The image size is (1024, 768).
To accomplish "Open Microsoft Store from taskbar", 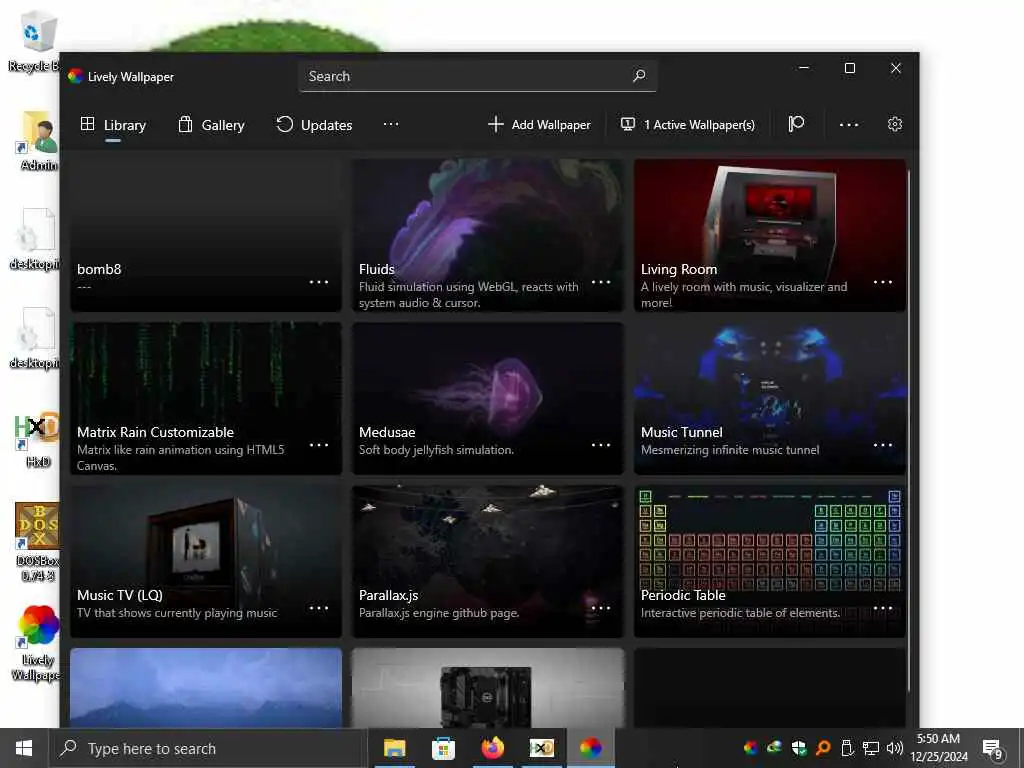I will (x=443, y=748).
